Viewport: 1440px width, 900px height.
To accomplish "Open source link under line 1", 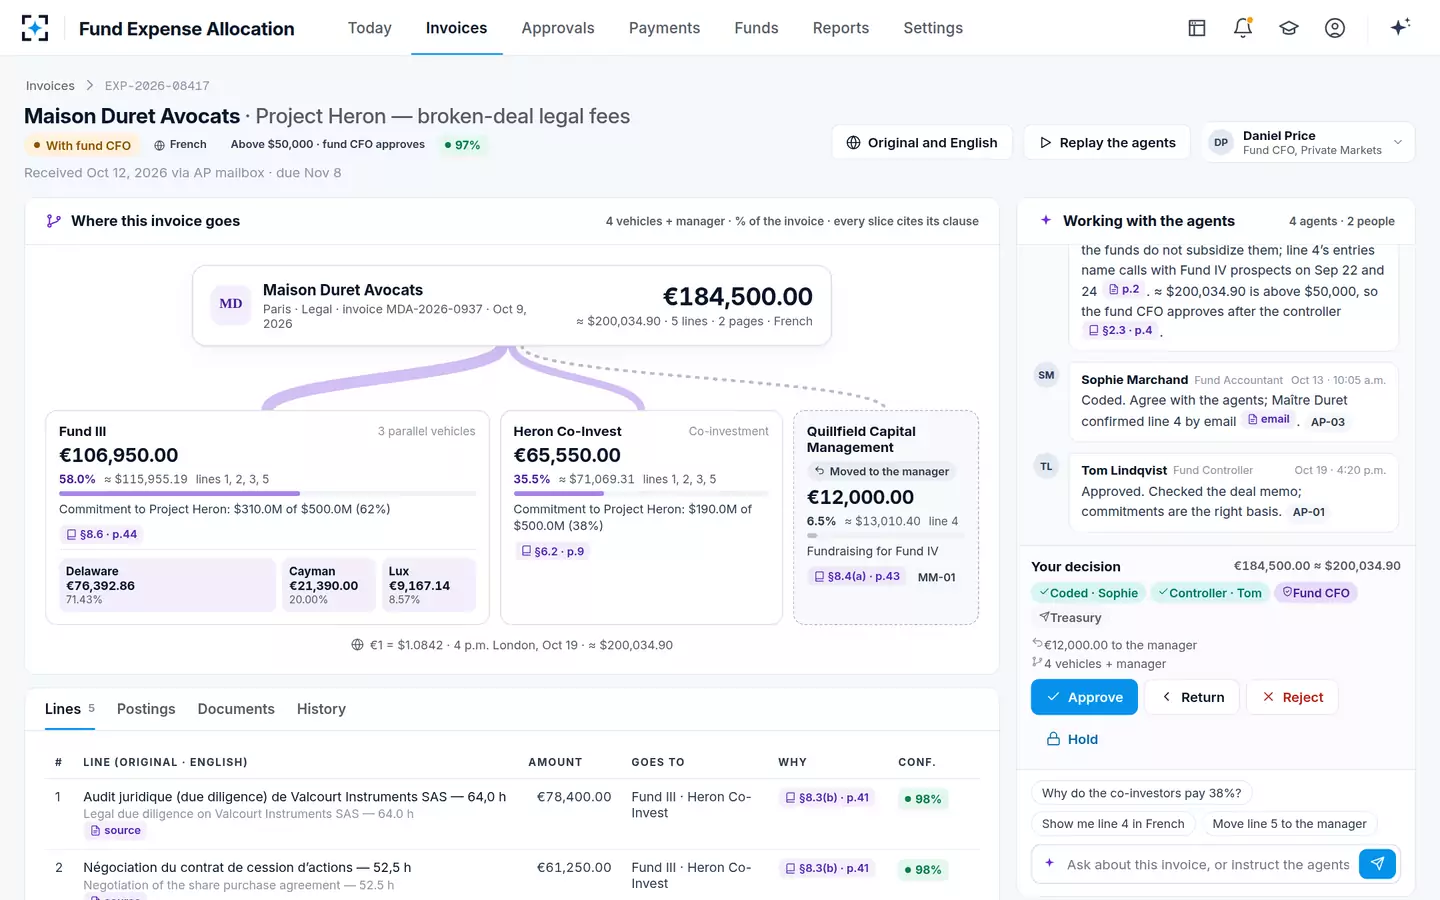I will tap(115, 831).
